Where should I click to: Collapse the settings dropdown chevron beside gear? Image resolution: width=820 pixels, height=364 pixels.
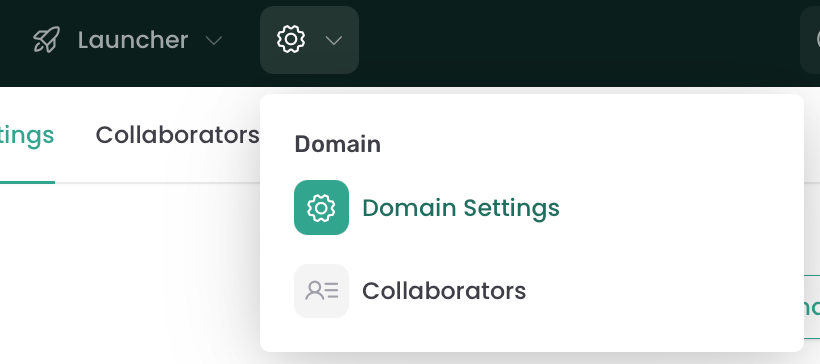pos(334,40)
